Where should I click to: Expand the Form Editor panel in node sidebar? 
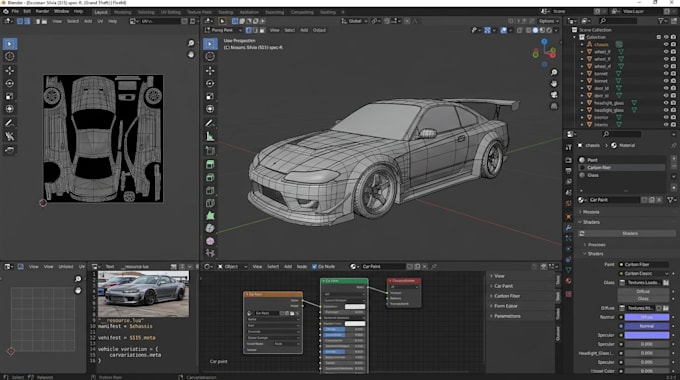point(506,306)
